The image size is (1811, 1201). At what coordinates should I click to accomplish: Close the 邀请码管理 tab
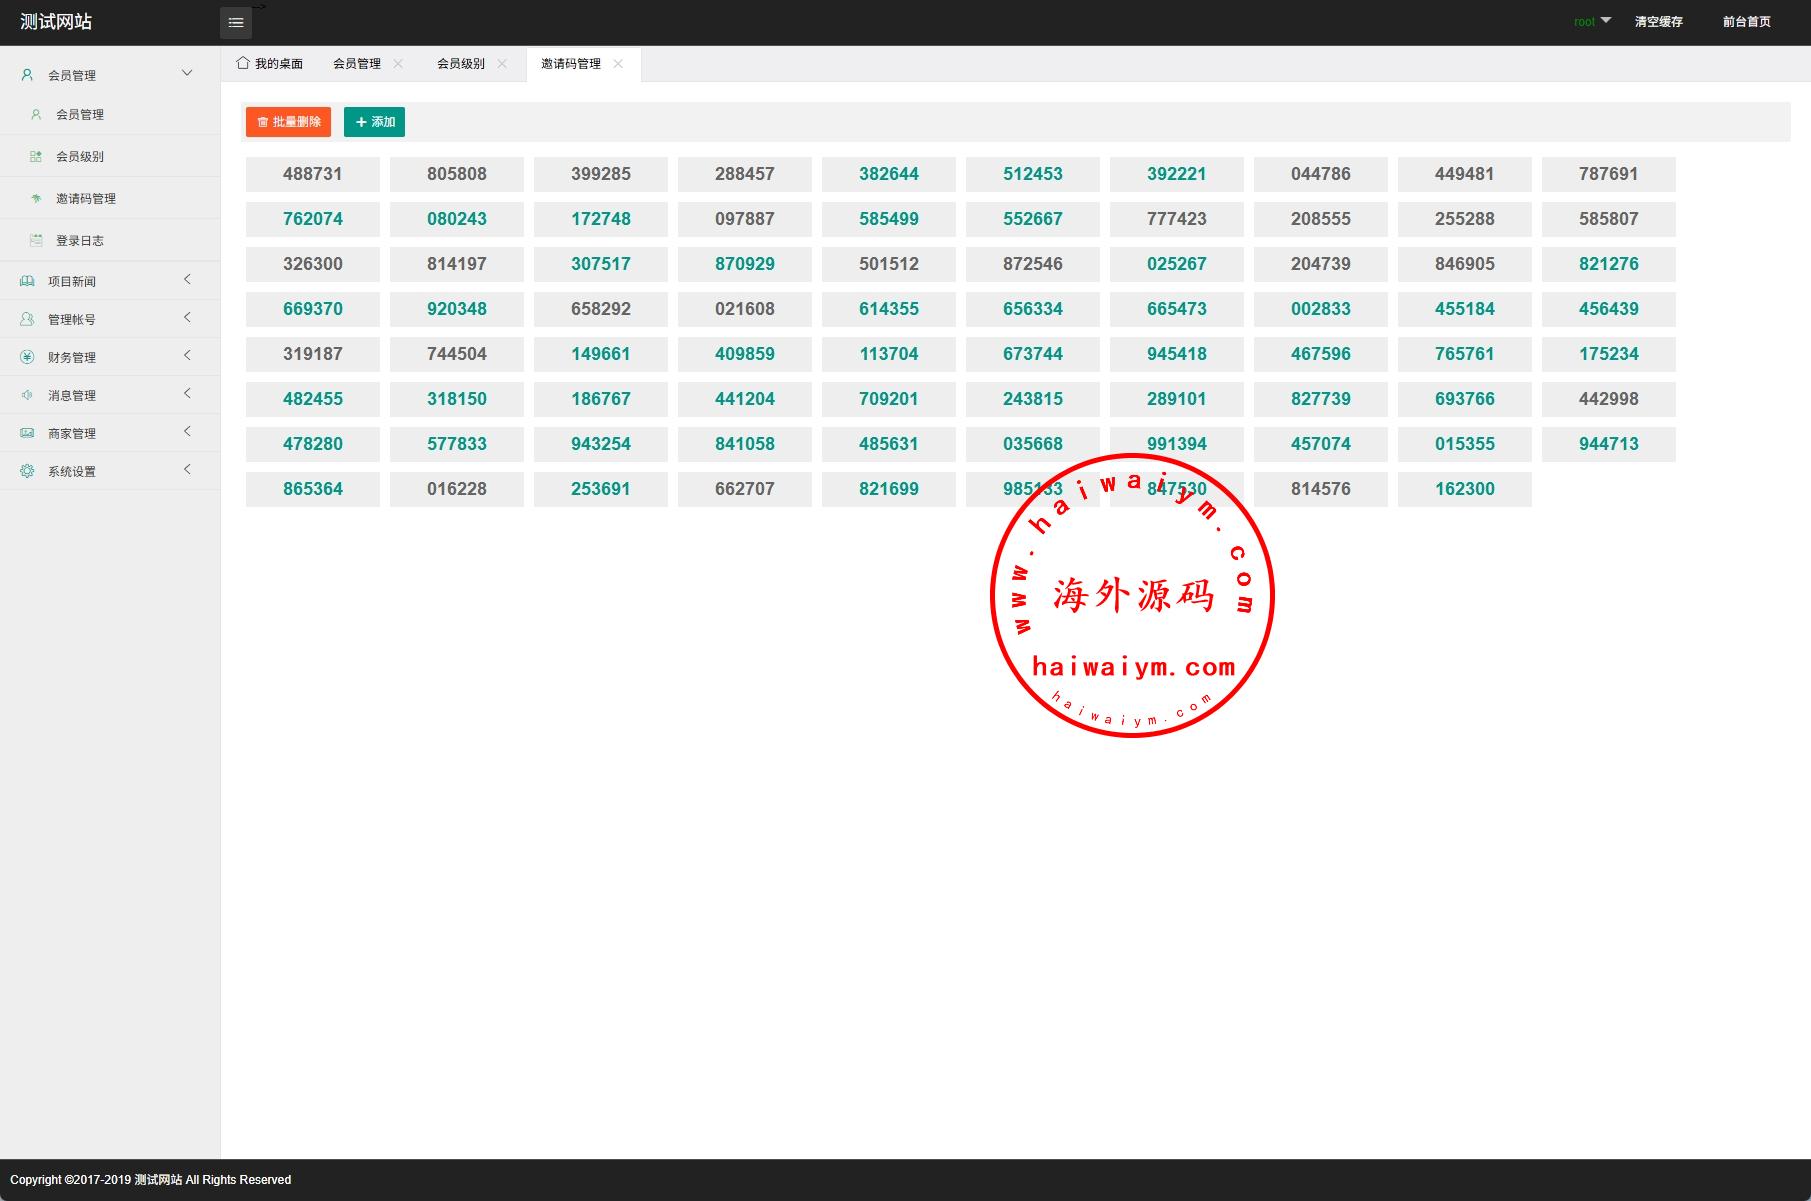618,64
